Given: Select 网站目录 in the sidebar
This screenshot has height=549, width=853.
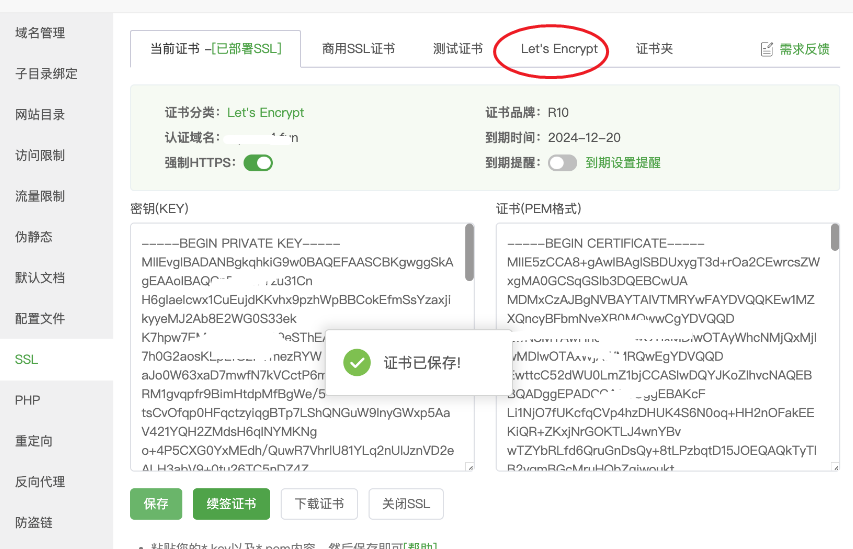Looking at the screenshot, I should (40, 115).
